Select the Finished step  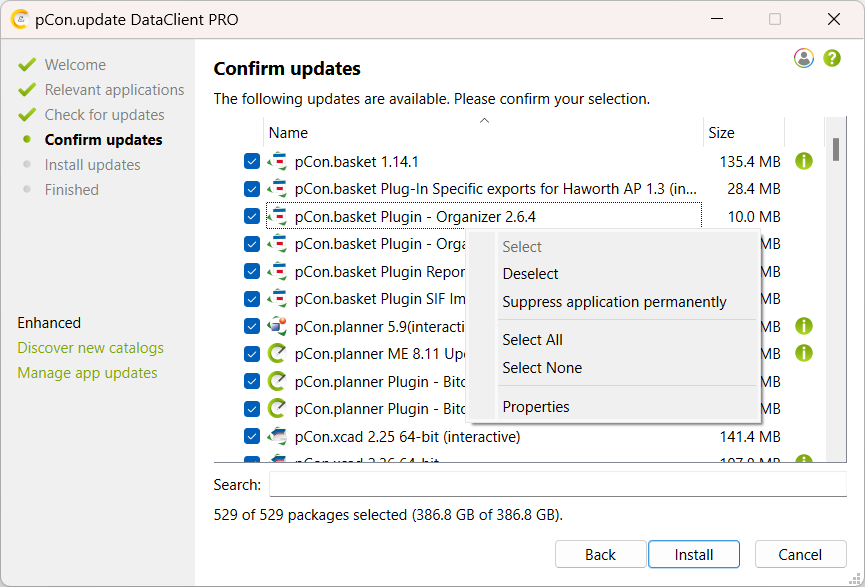point(72,190)
